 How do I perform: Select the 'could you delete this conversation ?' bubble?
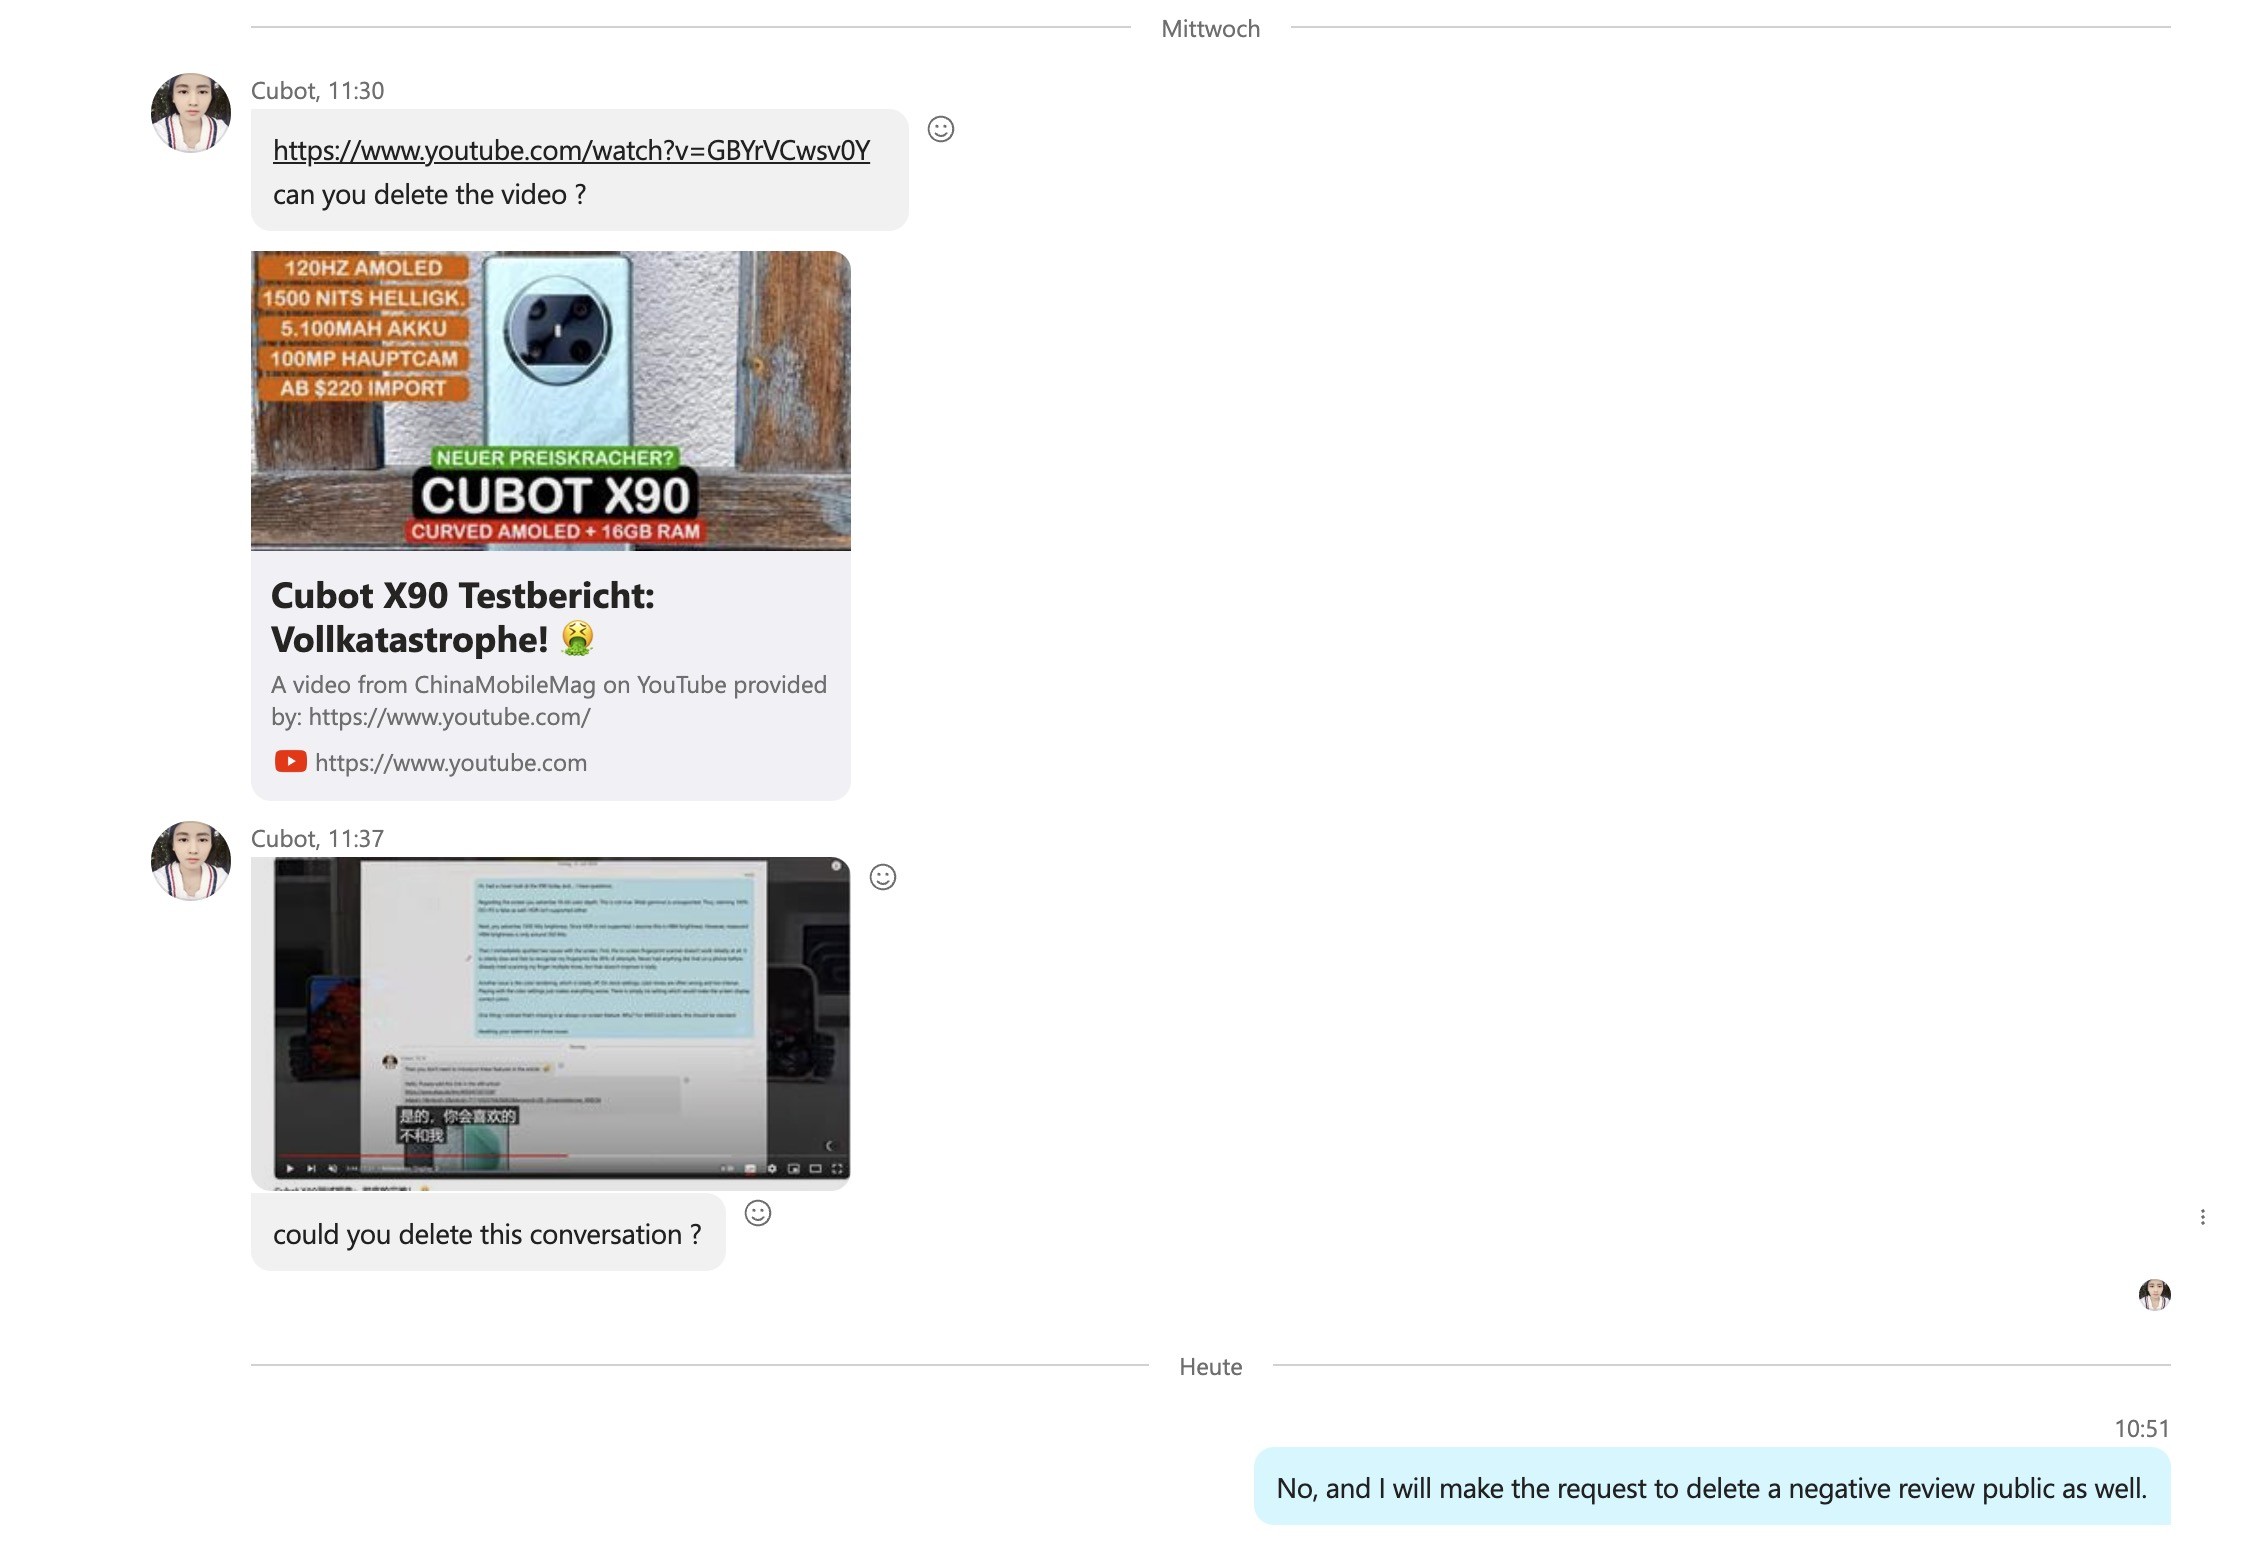488,1233
